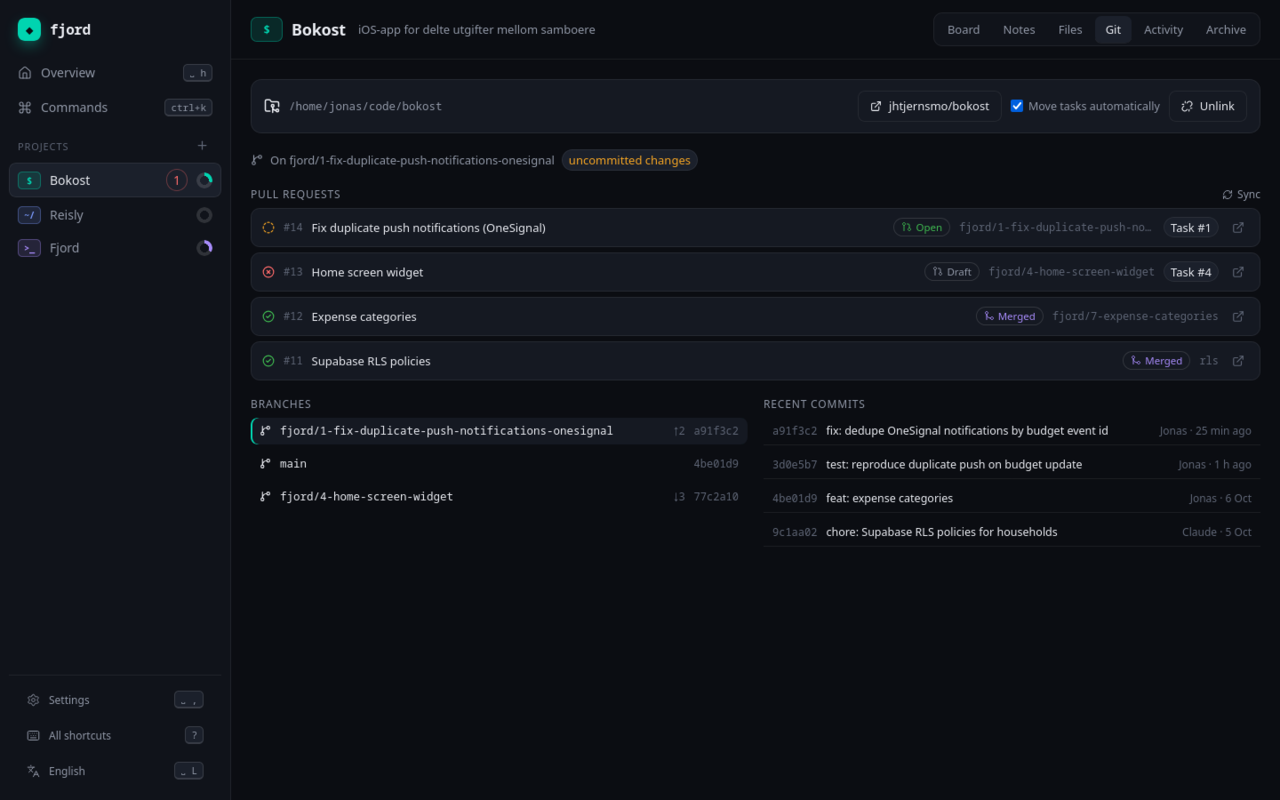Open Overview in the sidebar
The image size is (1280, 800).
click(x=115, y=73)
